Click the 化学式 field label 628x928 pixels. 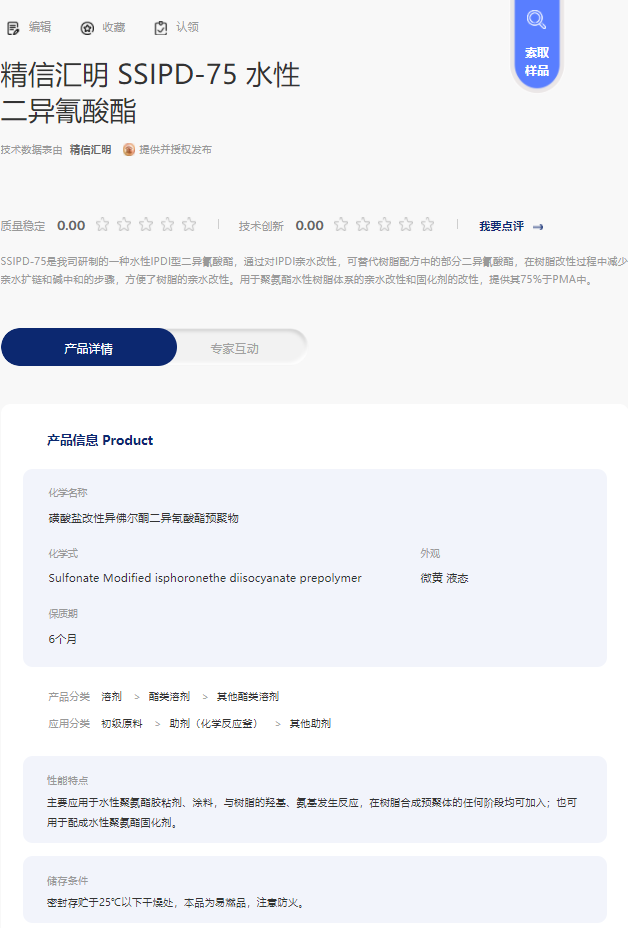click(63, 553)
